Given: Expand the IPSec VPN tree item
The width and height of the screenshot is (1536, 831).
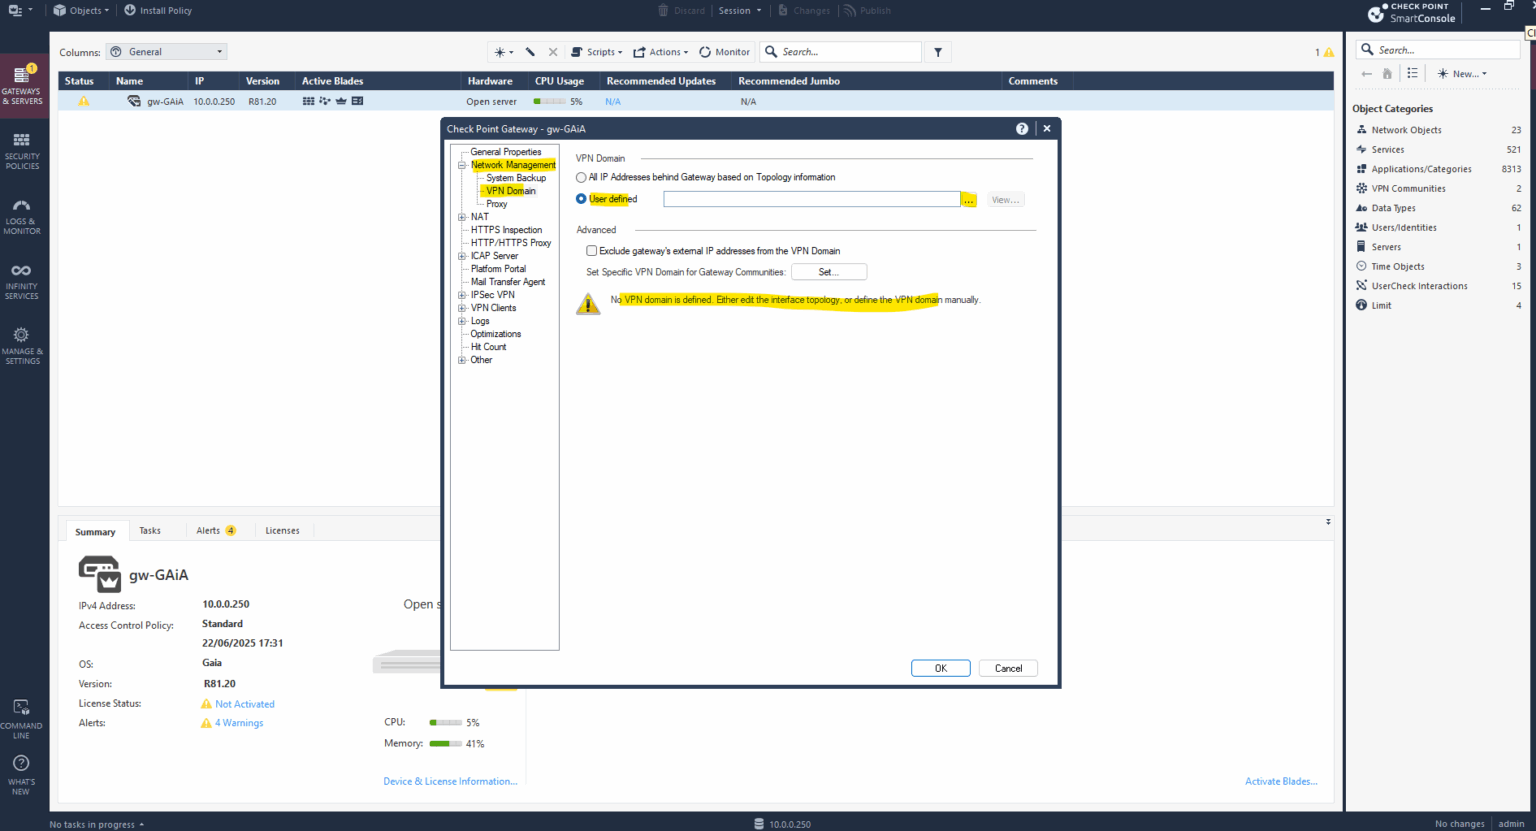Looking at the screenshot, I should [x=460, y=294].
